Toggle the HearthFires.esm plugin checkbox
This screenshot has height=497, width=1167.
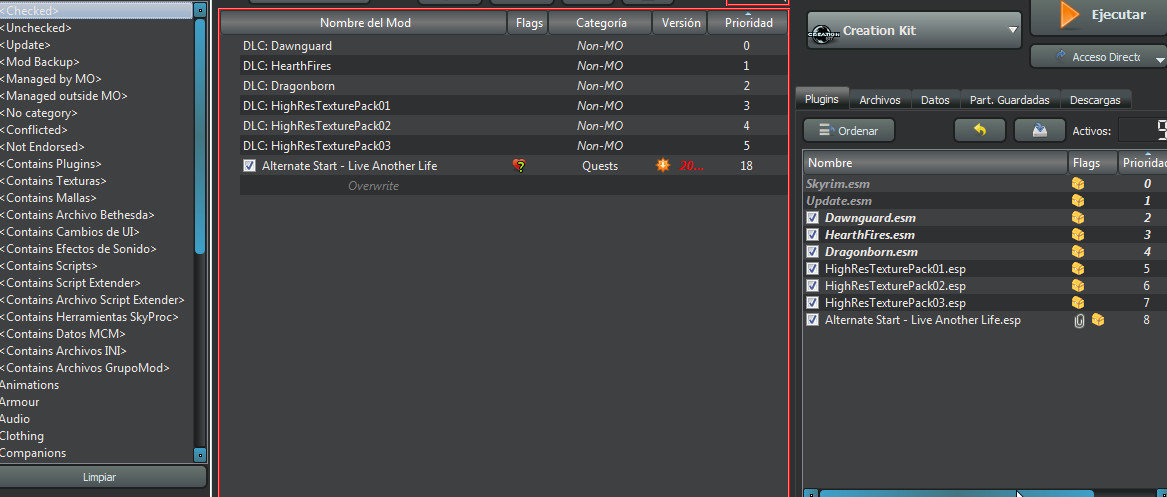click(x=813, y=235)
